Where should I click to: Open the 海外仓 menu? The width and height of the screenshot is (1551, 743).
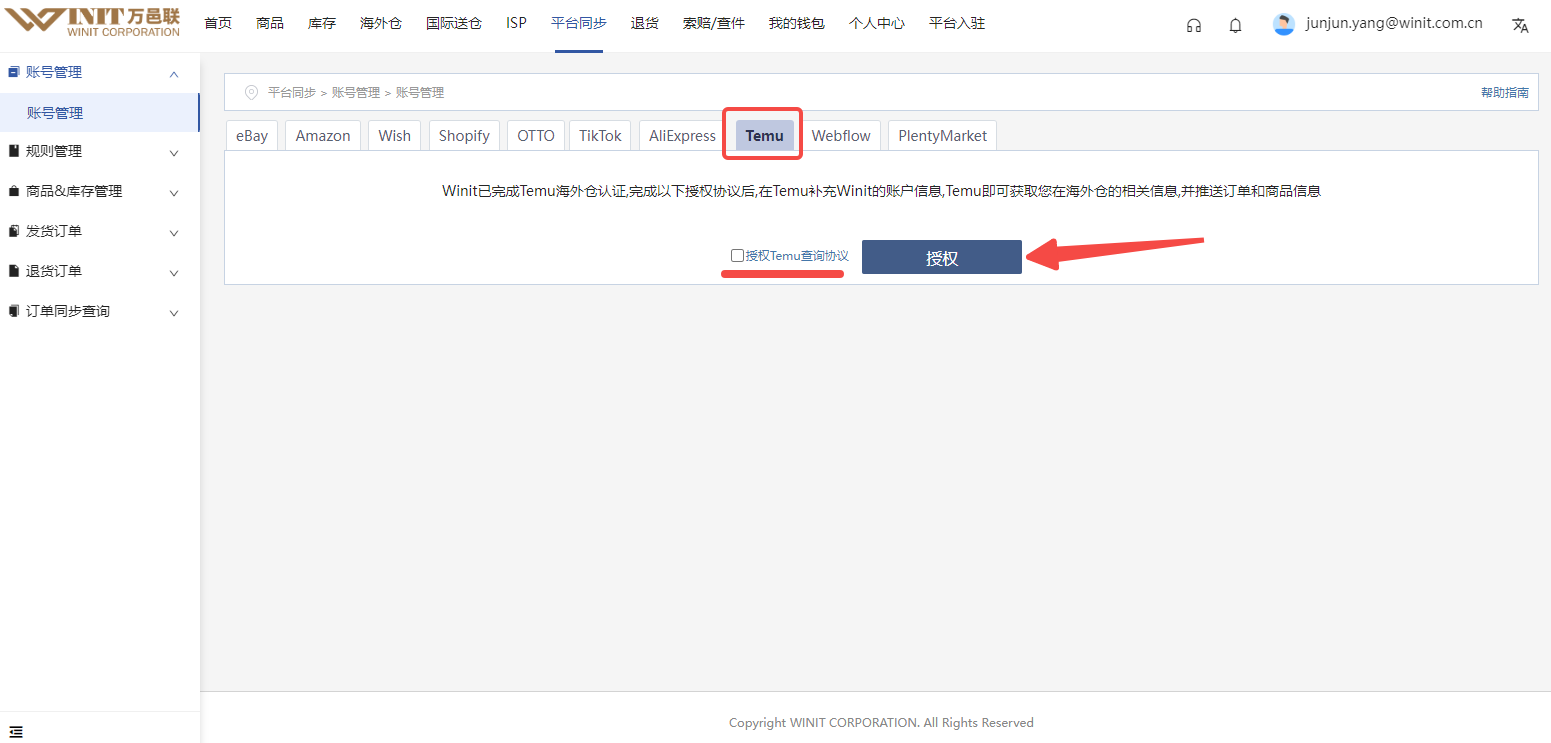coord(381,23)
